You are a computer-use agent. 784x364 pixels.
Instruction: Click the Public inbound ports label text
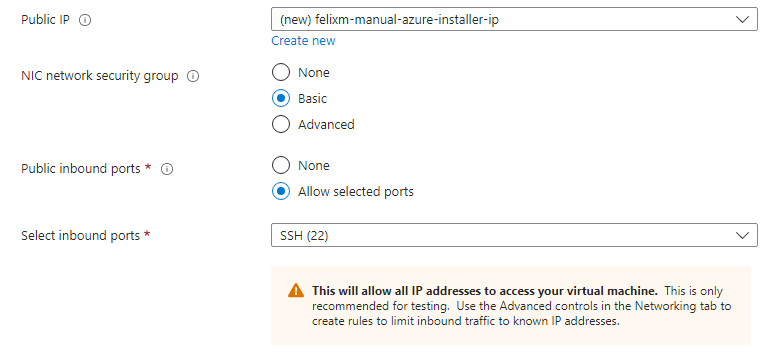pos(80,169)
